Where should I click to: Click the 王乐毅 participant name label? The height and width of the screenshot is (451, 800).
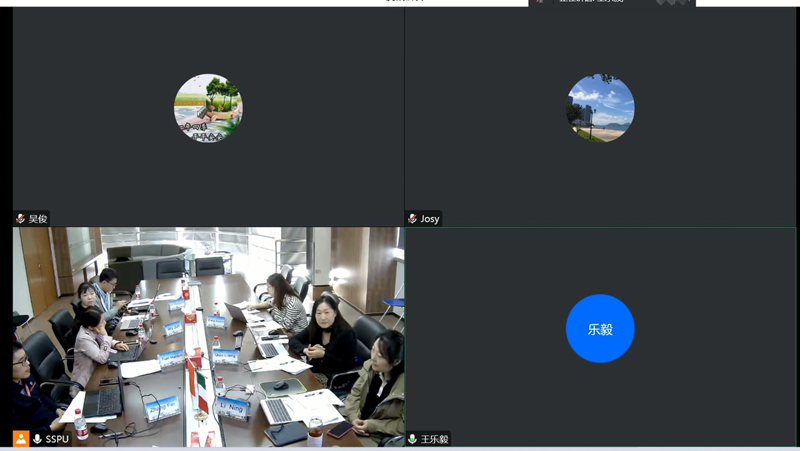(434, 439)
